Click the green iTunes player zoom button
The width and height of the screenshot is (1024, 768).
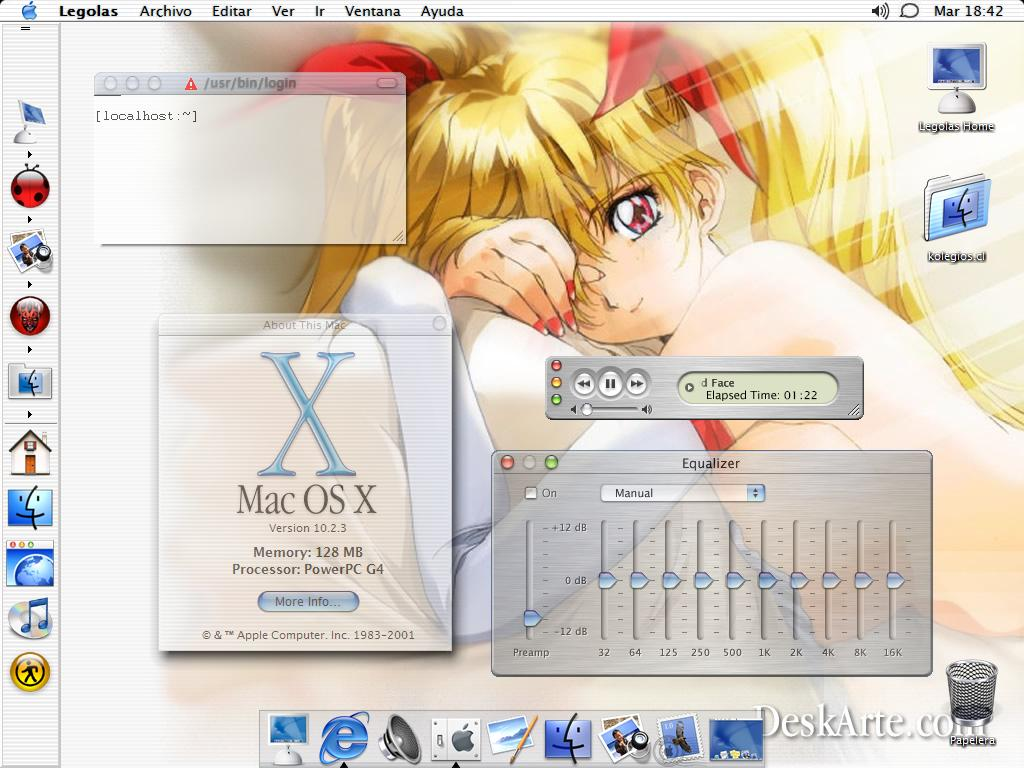tap(556, 399)
